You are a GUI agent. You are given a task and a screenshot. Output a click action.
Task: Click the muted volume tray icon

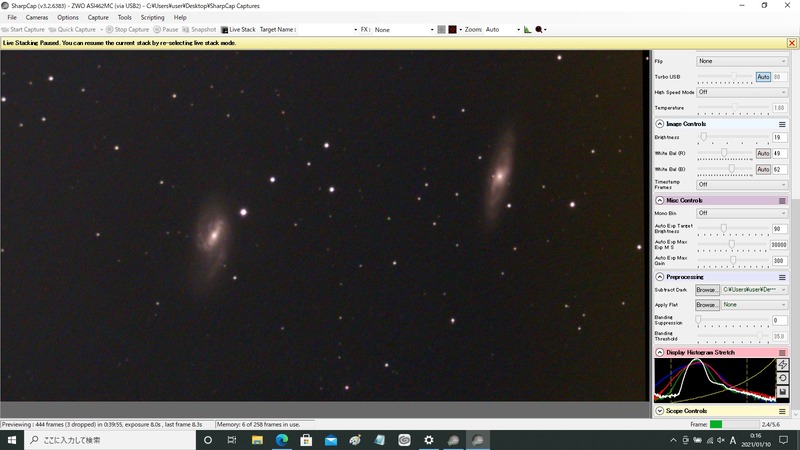pyautogui.click(x=721, y=440)
